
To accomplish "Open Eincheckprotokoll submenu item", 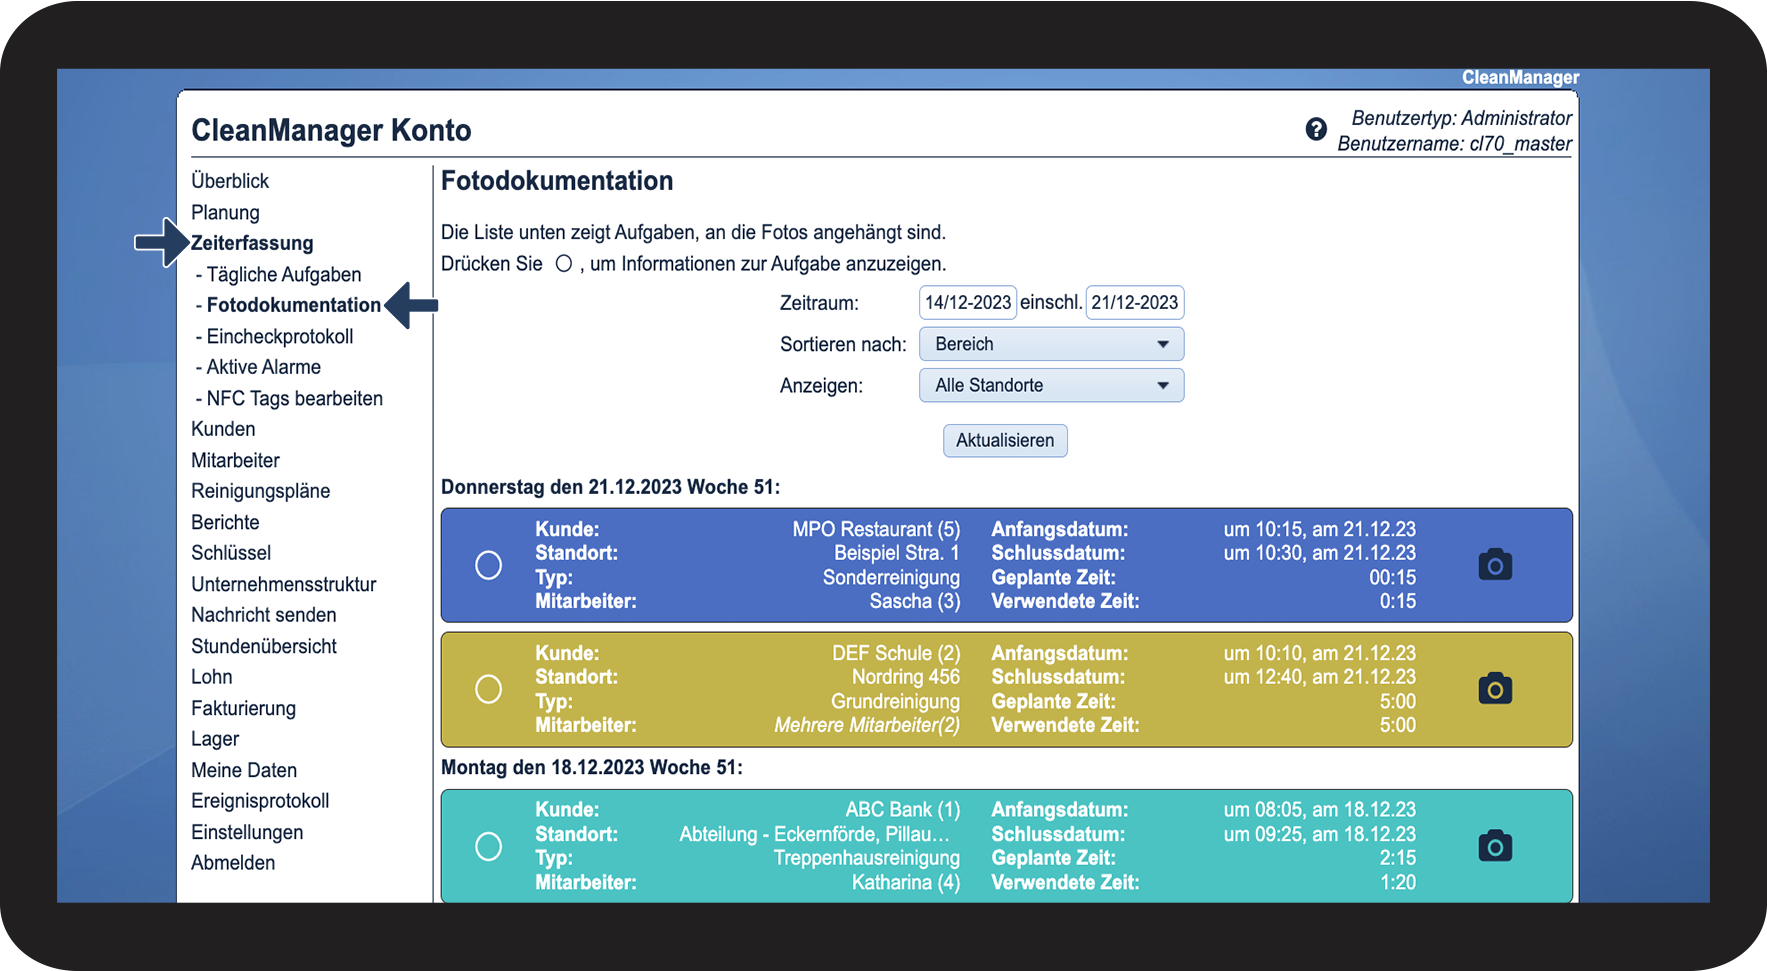I will tap(279, 336).
